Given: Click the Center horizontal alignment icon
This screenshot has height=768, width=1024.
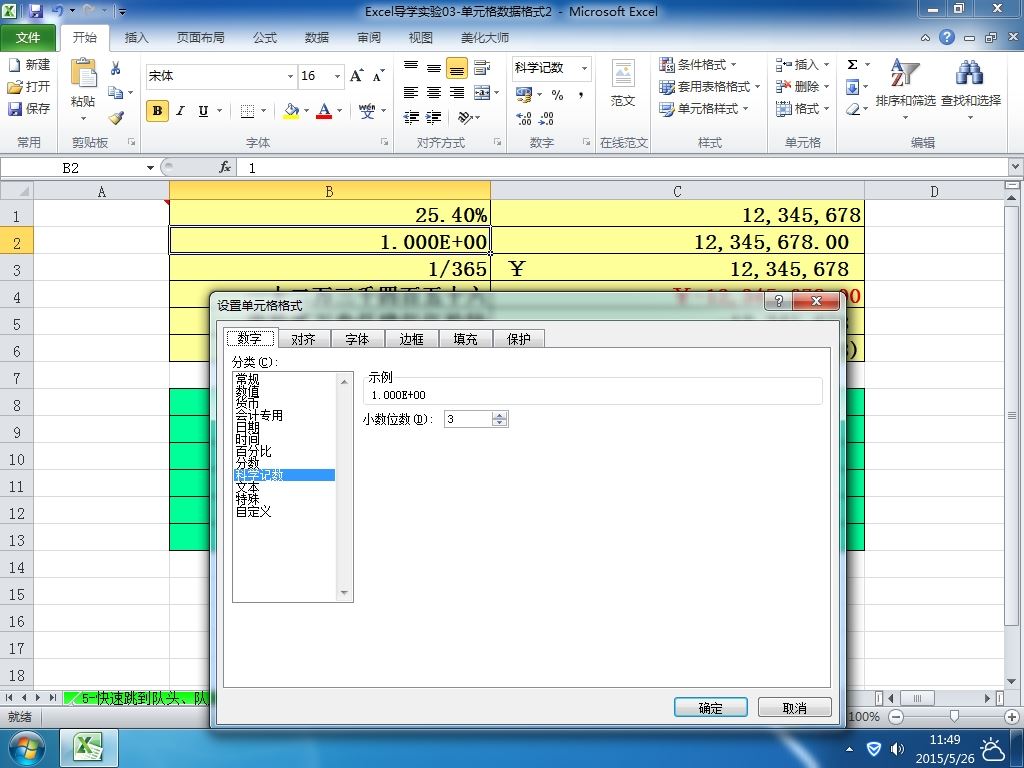Looking at the screenshot, I should (x=434, y=93).
